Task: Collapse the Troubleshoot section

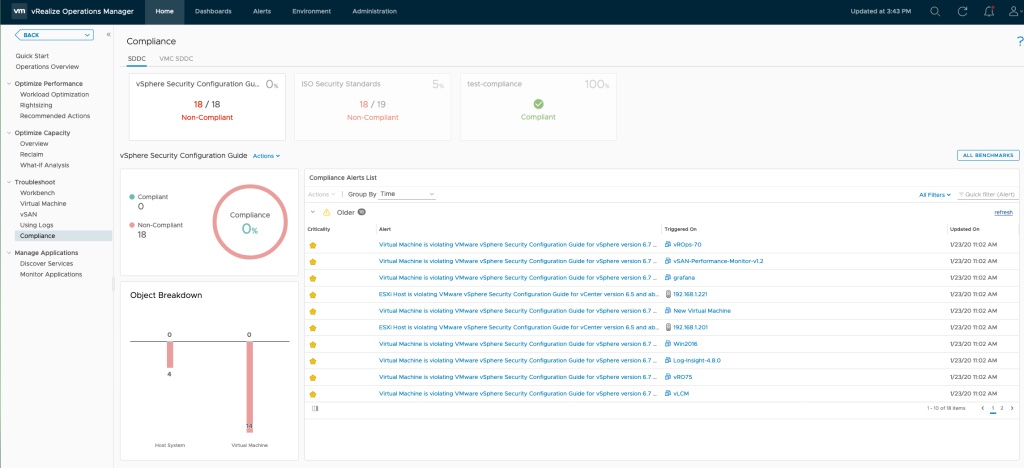Action: coord(9,182)
